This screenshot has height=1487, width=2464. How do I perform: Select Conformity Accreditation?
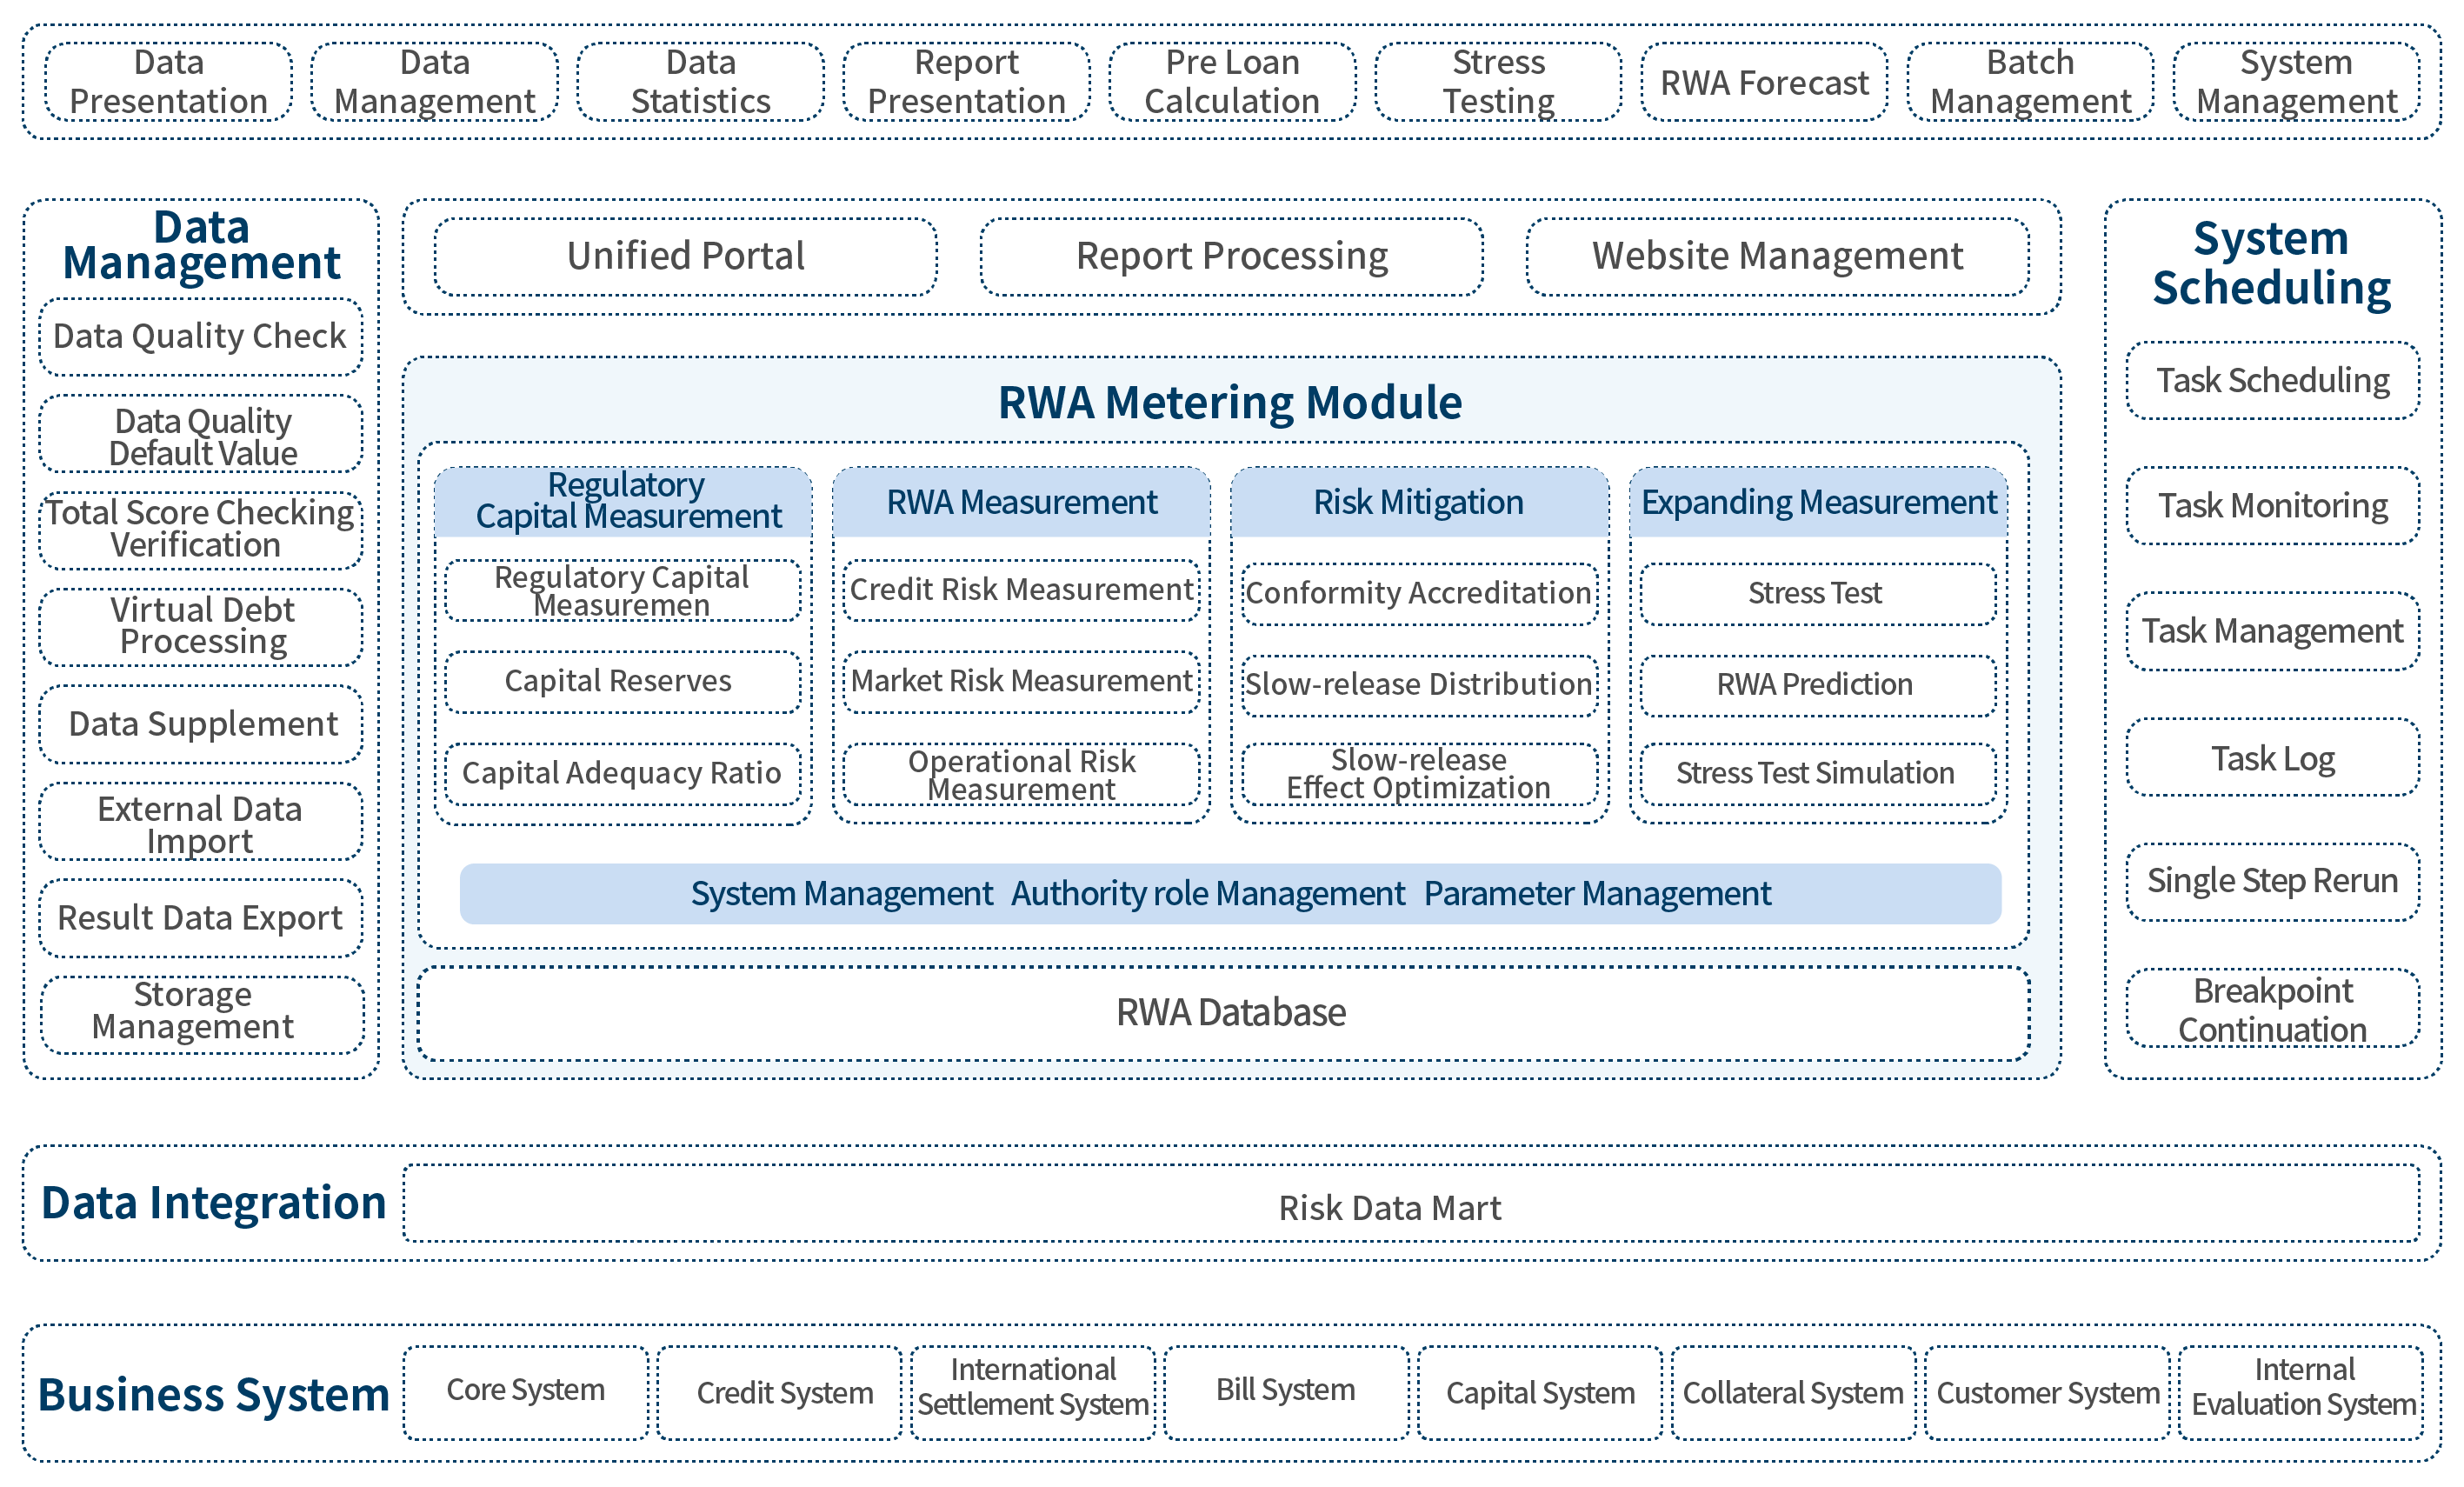click(1420, 594)
